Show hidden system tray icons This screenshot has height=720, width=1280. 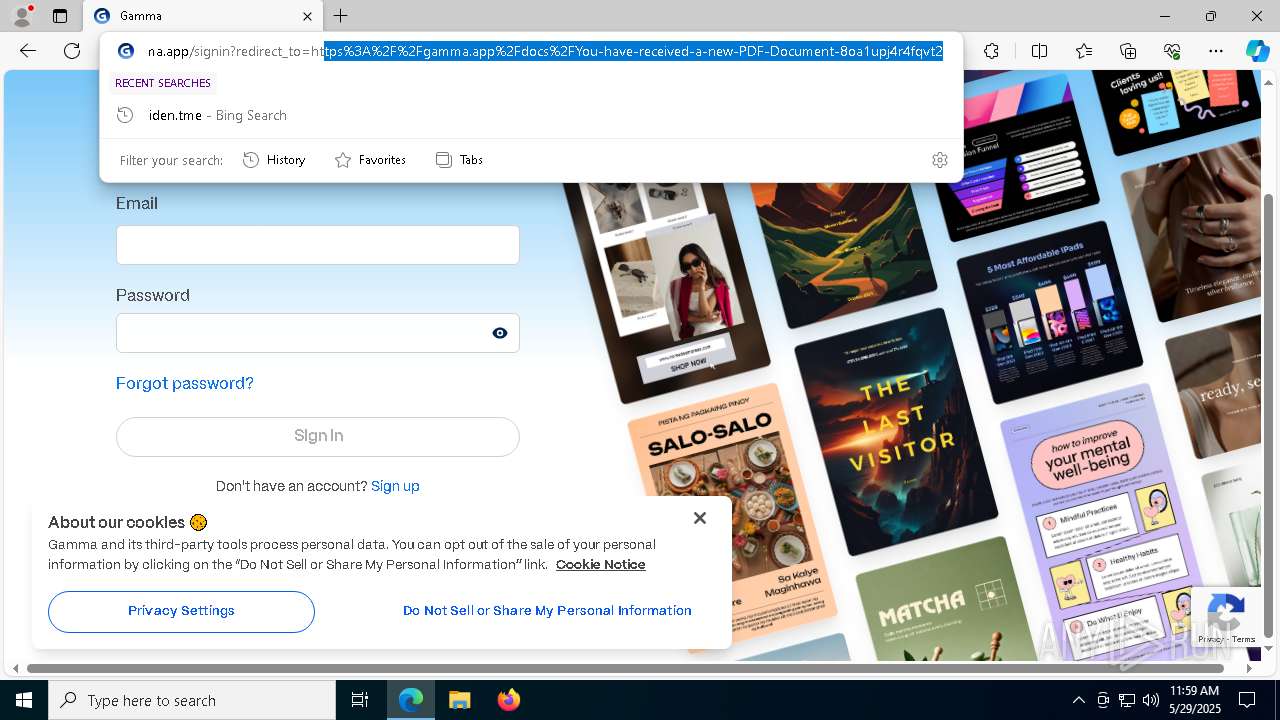pyautogui.click(x=1078, y=700)
